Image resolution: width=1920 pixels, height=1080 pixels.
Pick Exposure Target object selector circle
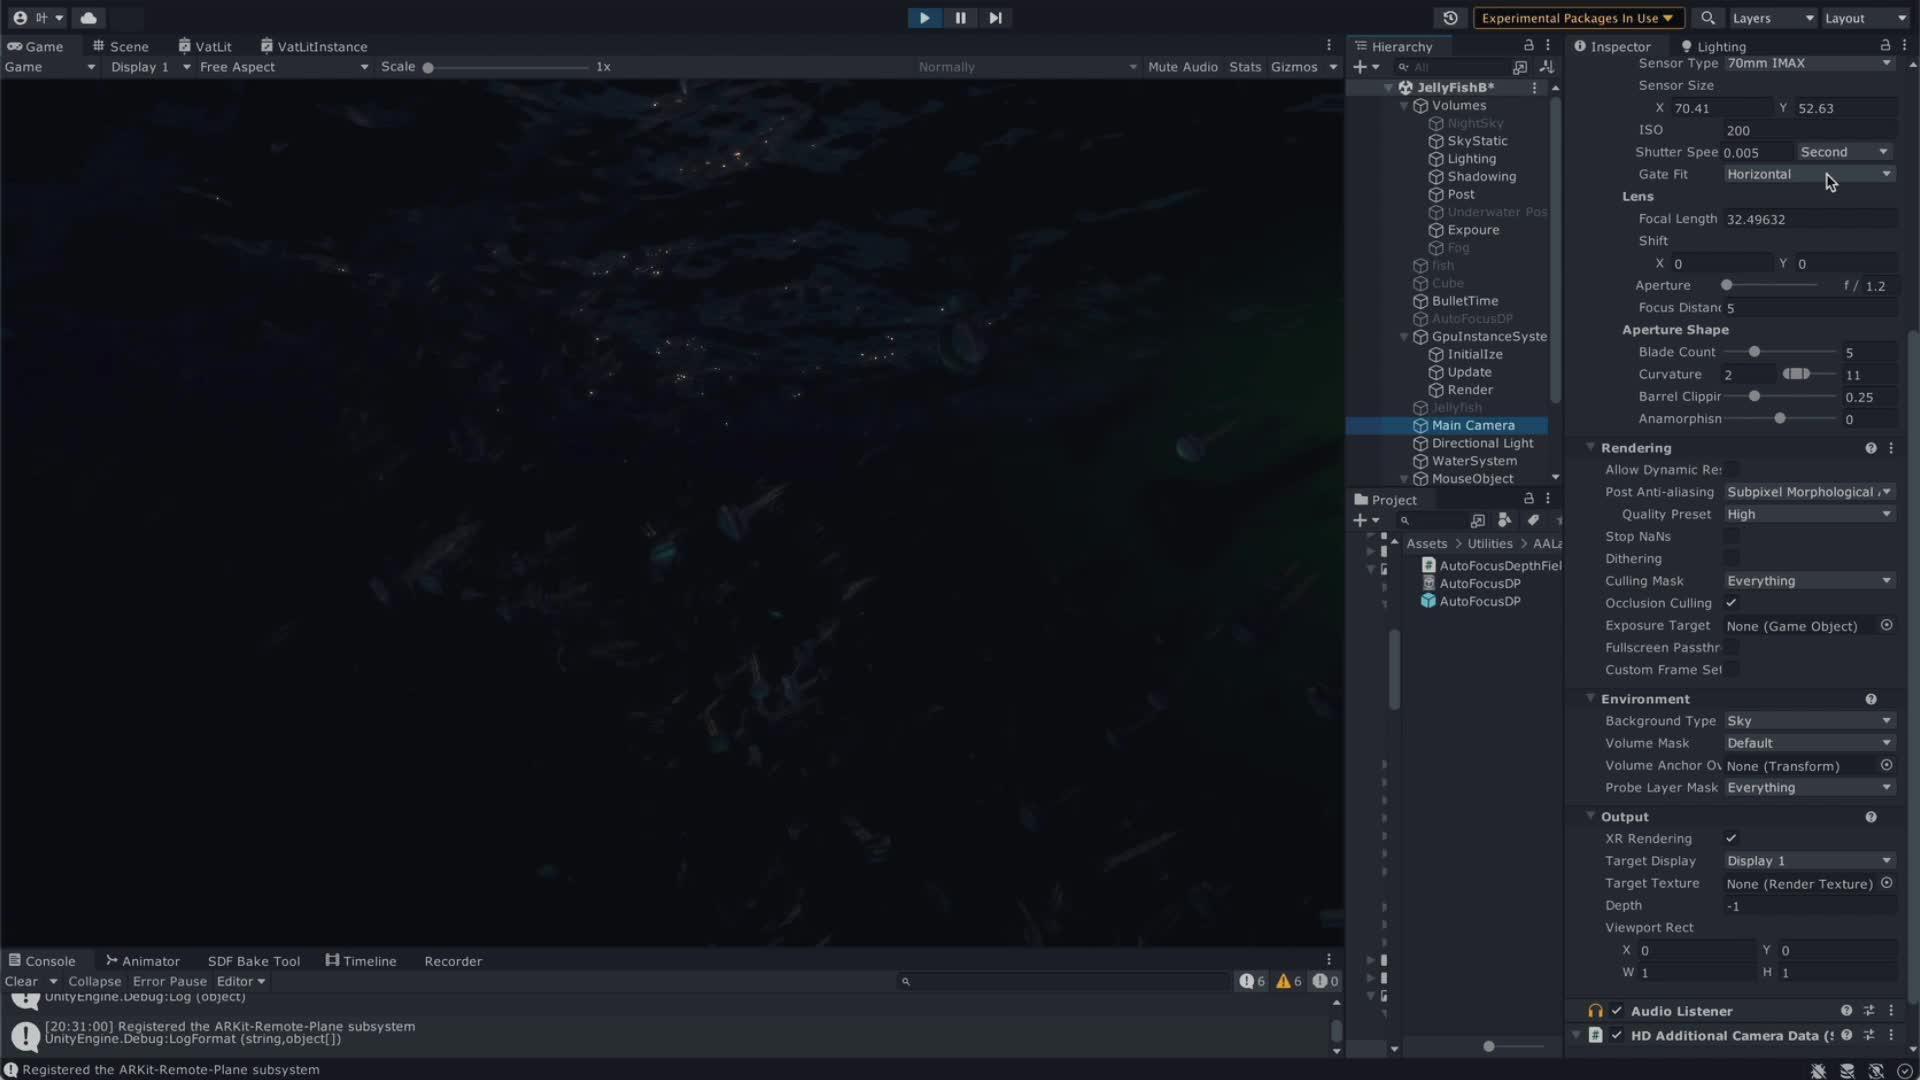(1886, 625)
